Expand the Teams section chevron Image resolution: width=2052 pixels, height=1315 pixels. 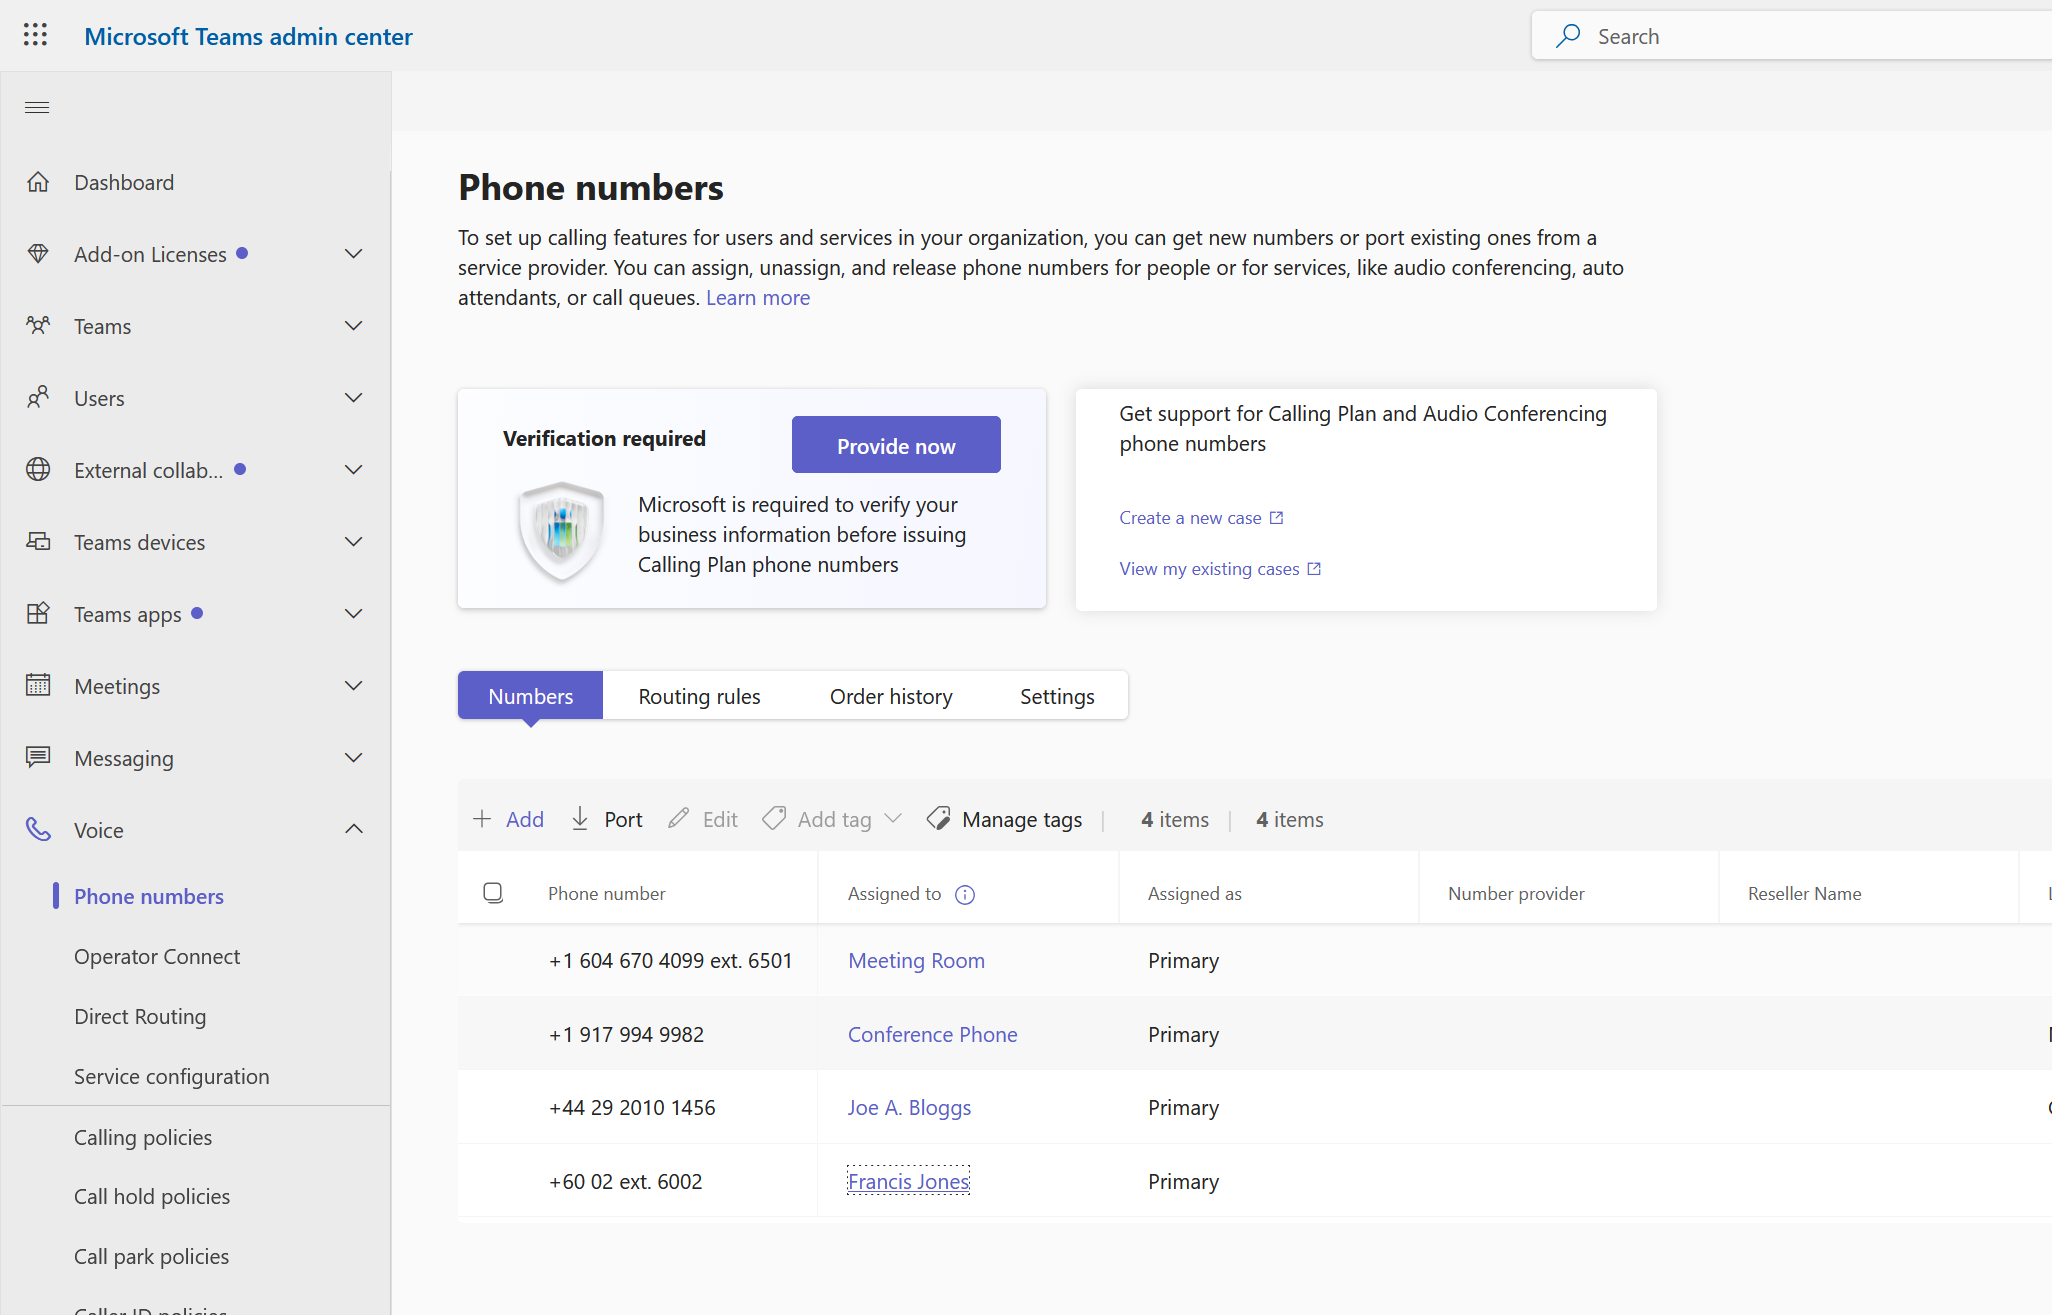point(353,326)
